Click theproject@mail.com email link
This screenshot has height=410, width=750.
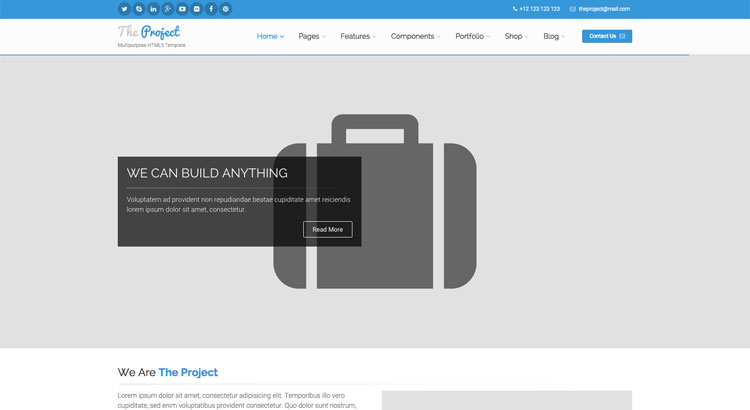[x=603, y=9]
